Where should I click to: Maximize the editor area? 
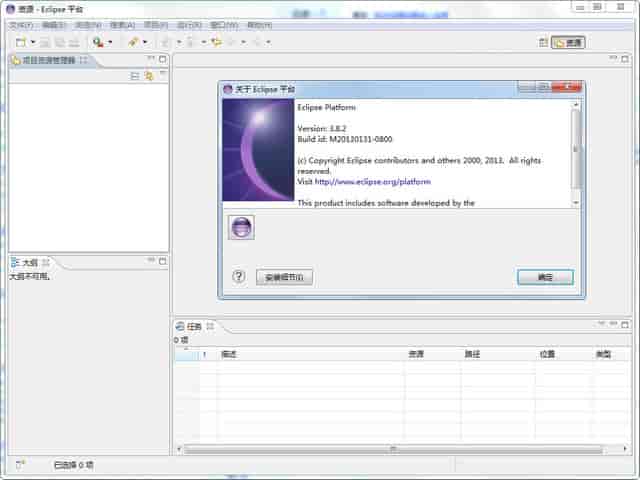click(625, 59)
